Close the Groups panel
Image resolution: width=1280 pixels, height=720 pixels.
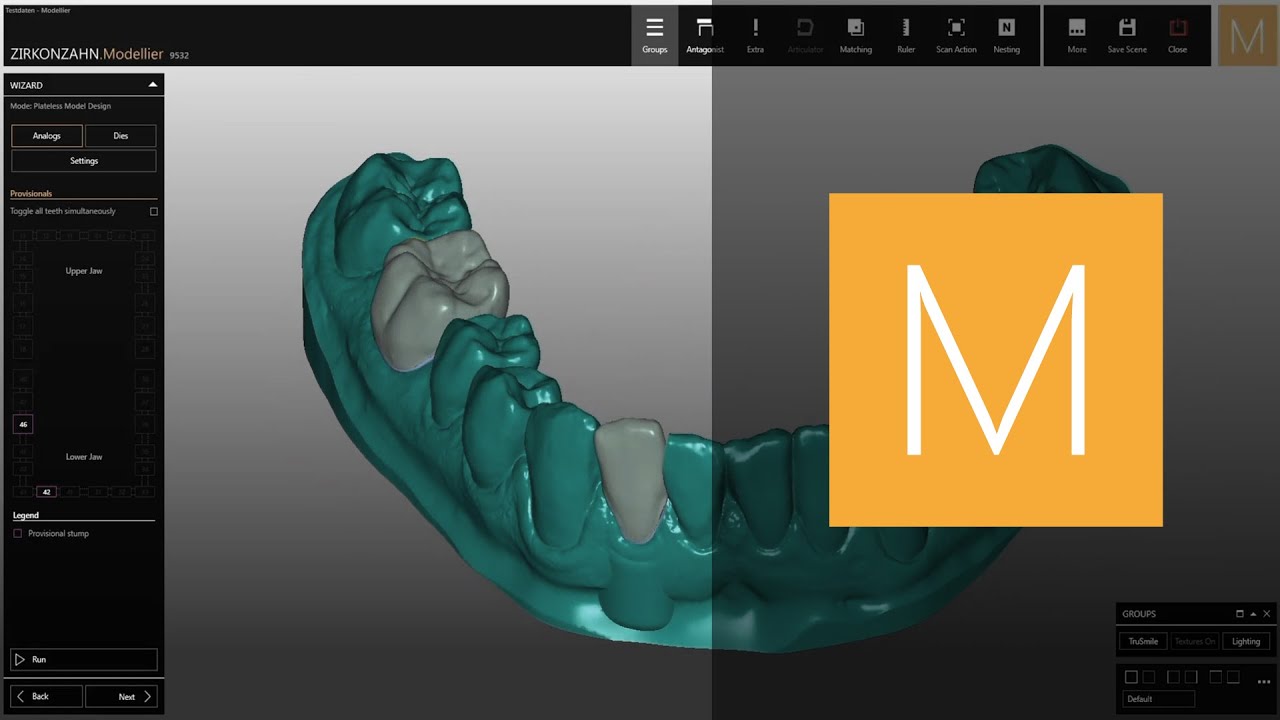[1267, 614]
